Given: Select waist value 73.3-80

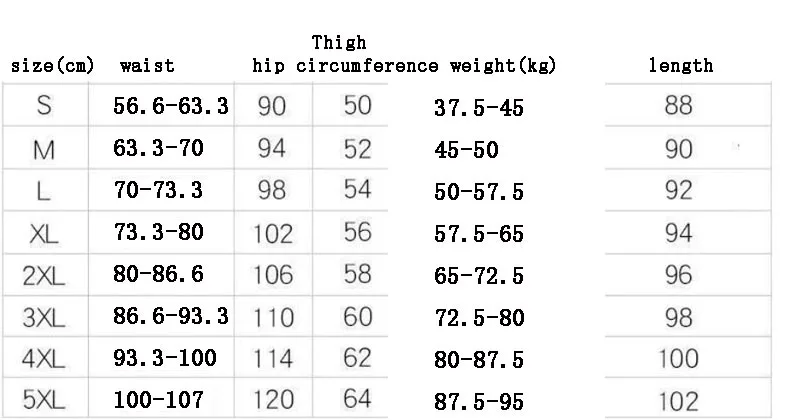Looking at the screenshot, I should 161,234.
